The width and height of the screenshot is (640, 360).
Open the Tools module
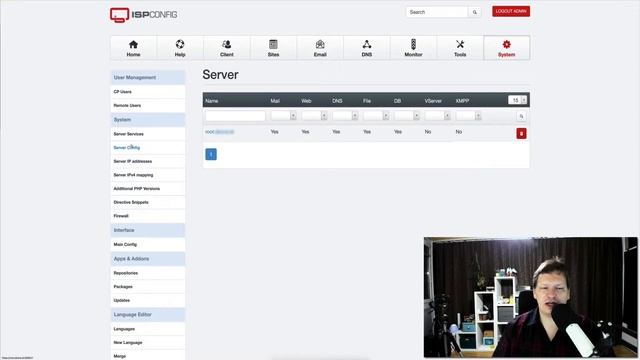pyautogui.click(x=460, y=48)
